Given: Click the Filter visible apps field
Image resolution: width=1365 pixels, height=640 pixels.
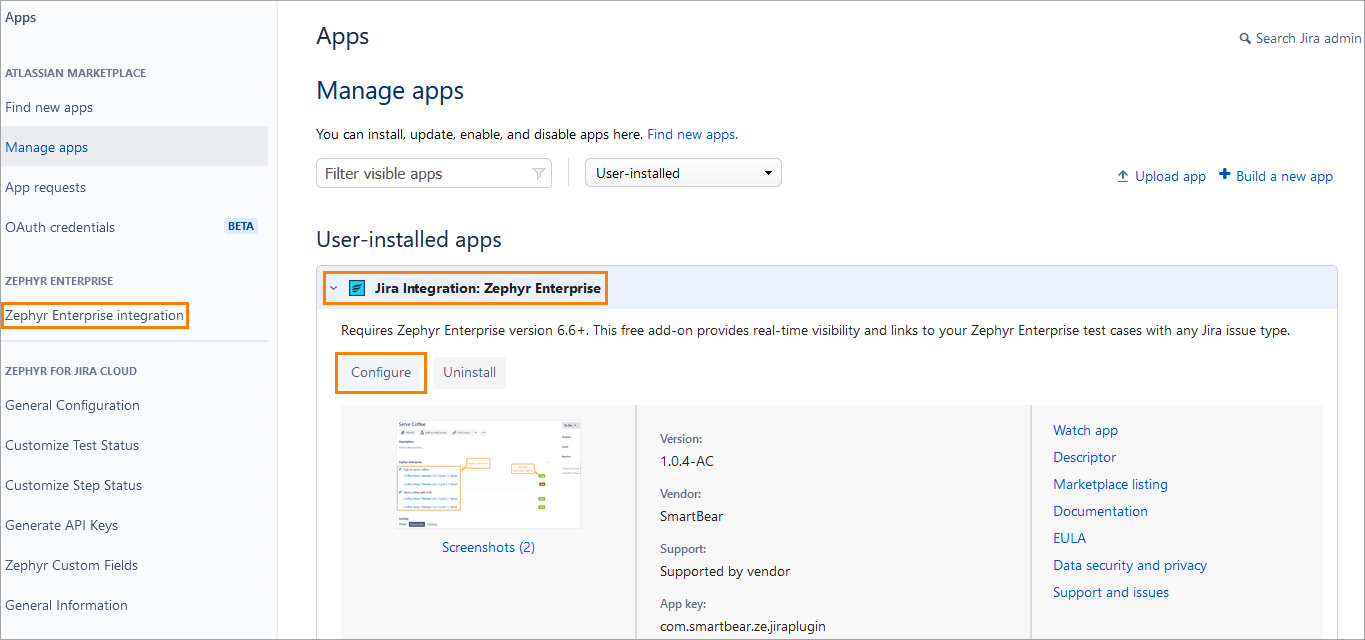Looking at the screenshot, I should click(x=425, y=174).
